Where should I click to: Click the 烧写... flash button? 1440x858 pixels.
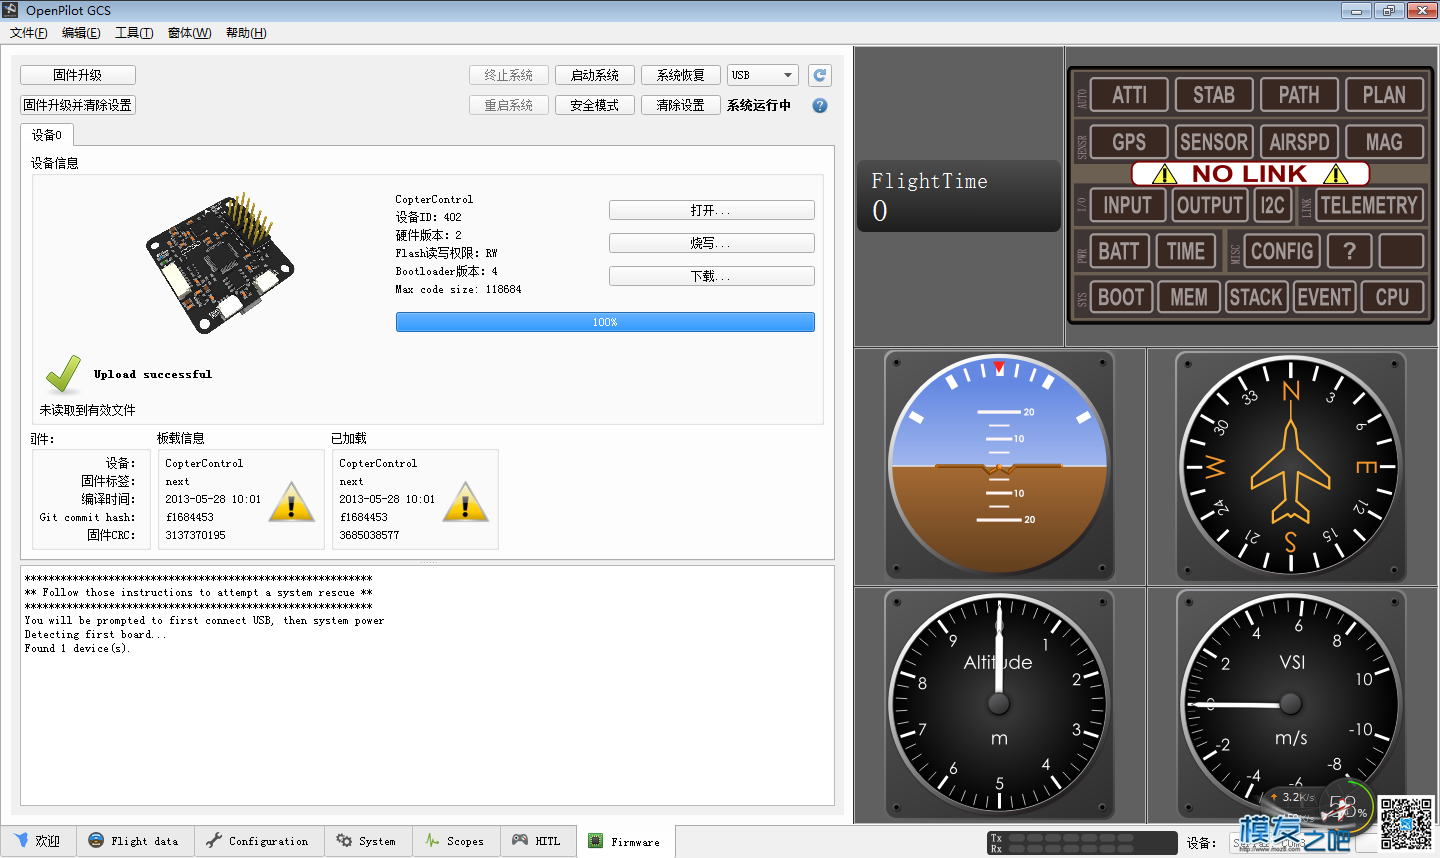[712, 243]
